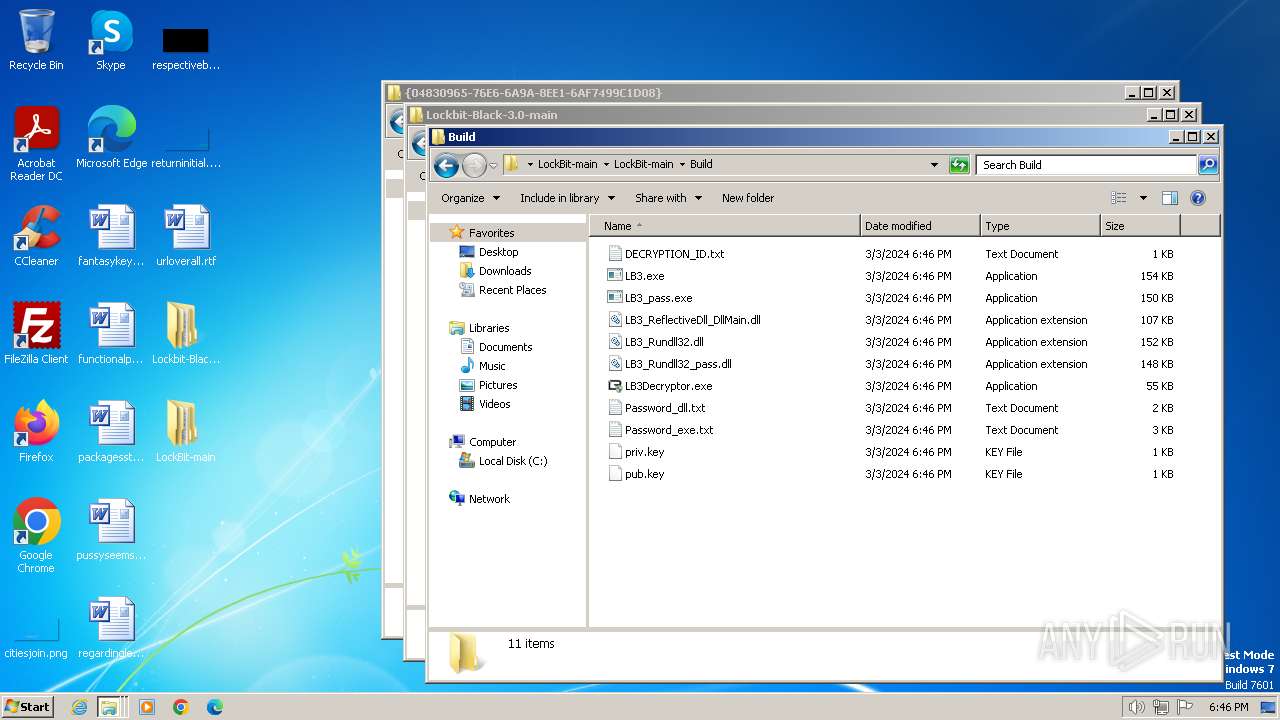Refresh the Build folder view
Screen dimensions: 1280x720
[959, 165]
